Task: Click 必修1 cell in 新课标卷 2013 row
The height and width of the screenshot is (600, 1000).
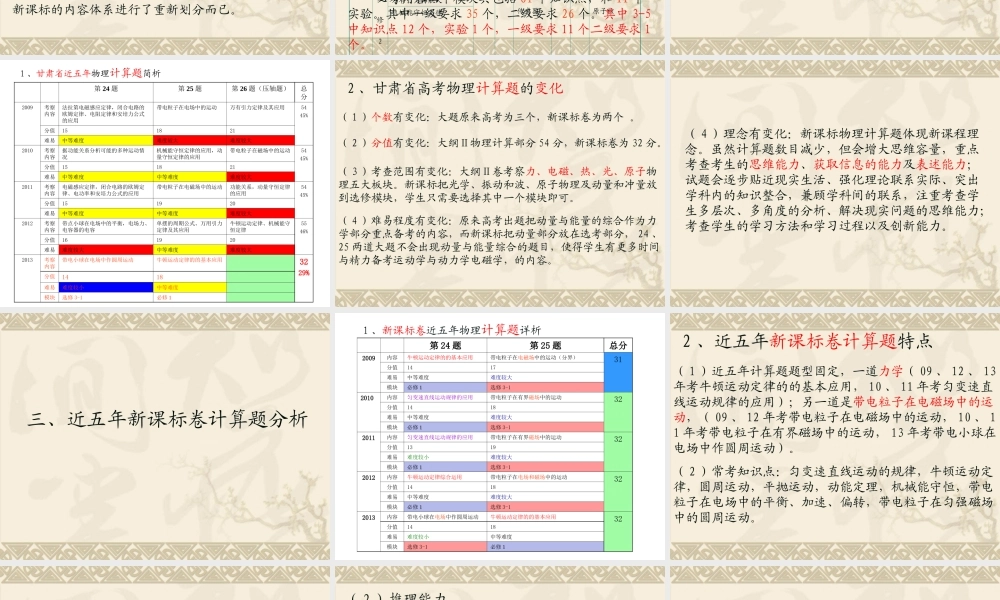Action: point(545,546)
